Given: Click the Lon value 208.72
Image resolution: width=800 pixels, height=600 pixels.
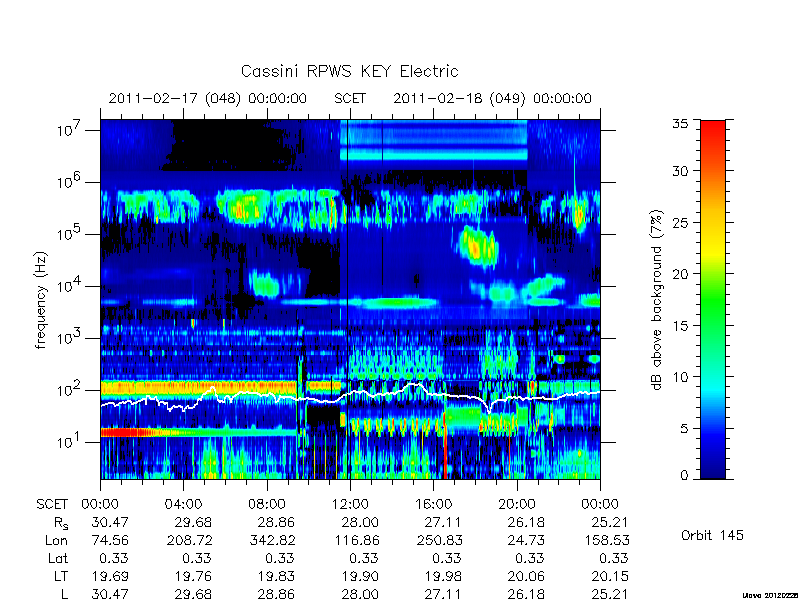Looking at the screenshot, I should 189,540.
